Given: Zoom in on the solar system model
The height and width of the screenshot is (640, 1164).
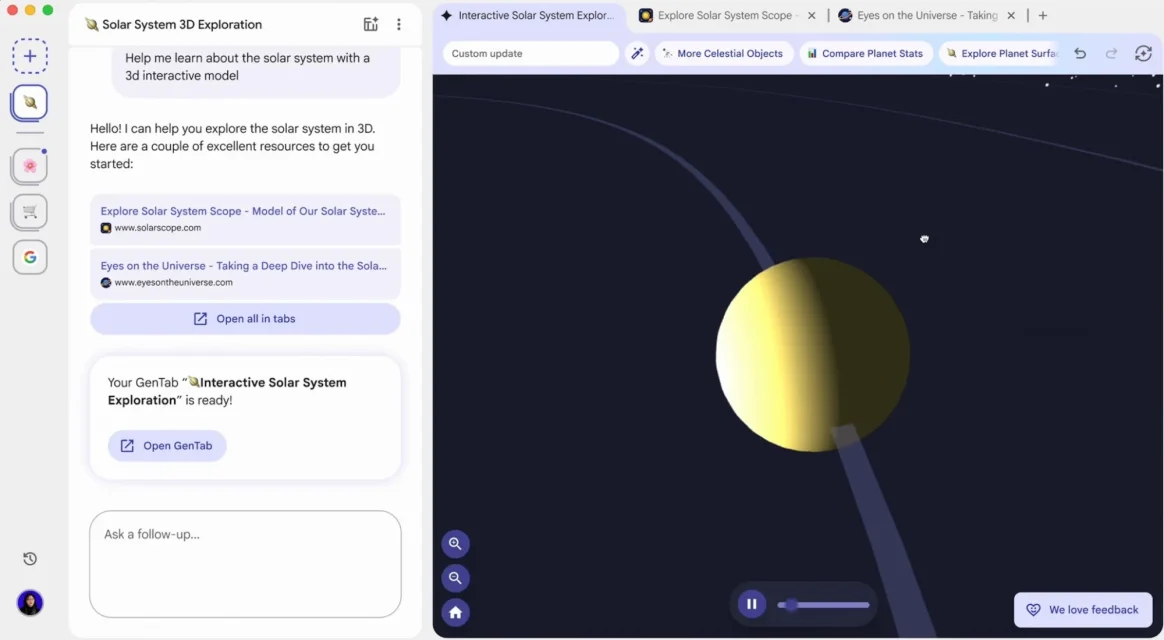Looking at the screenshot, I should click(x=455, y=544).
